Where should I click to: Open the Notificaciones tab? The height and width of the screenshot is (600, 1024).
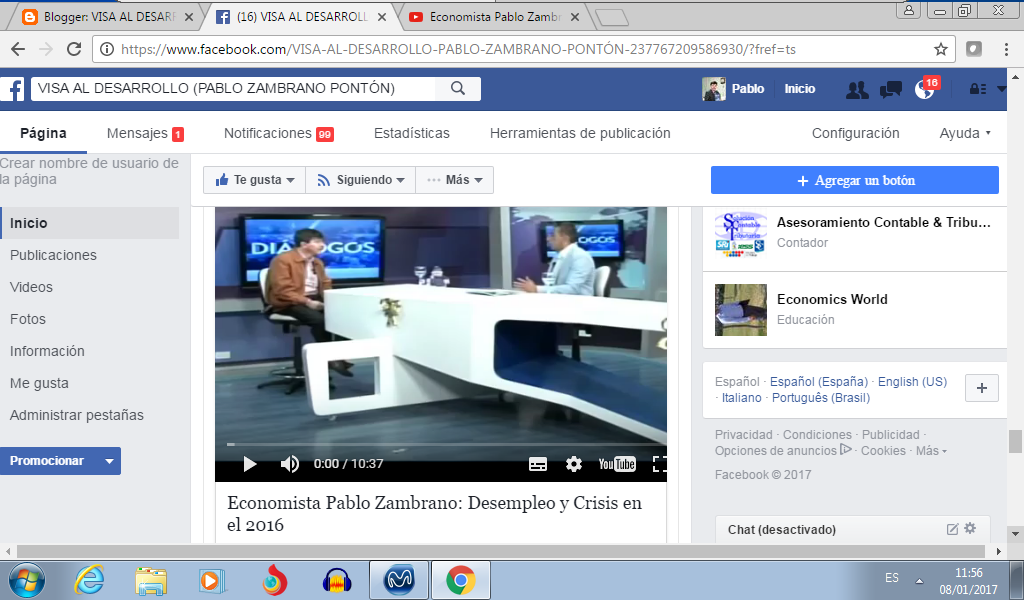point(279,133)
